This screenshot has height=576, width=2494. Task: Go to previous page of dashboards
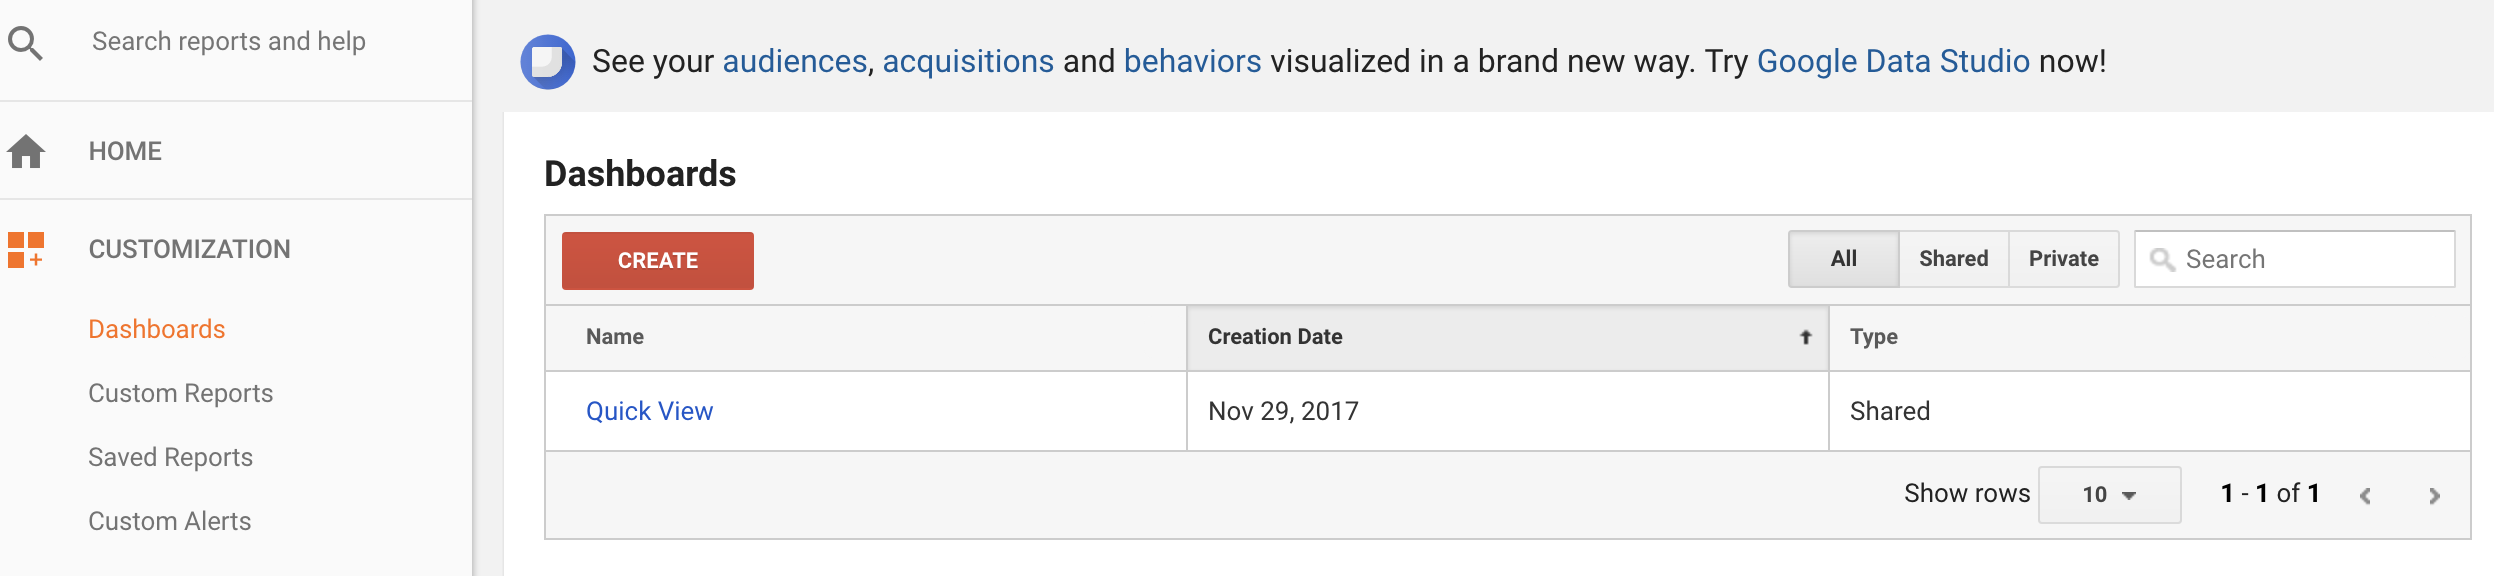pos(2365,496)
